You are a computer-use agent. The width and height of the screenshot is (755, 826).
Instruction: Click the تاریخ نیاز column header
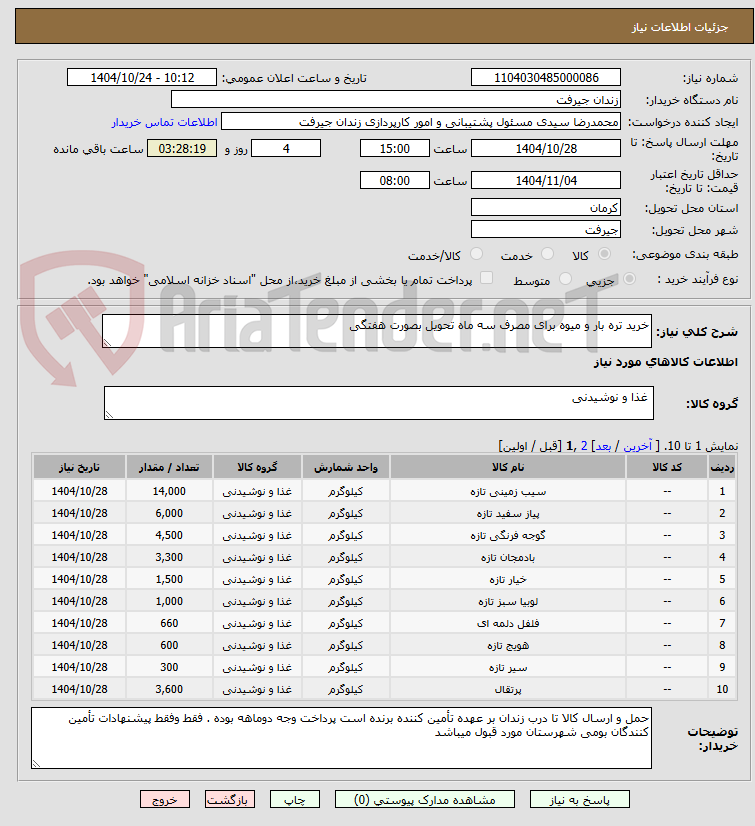click(x=80, y=467)
